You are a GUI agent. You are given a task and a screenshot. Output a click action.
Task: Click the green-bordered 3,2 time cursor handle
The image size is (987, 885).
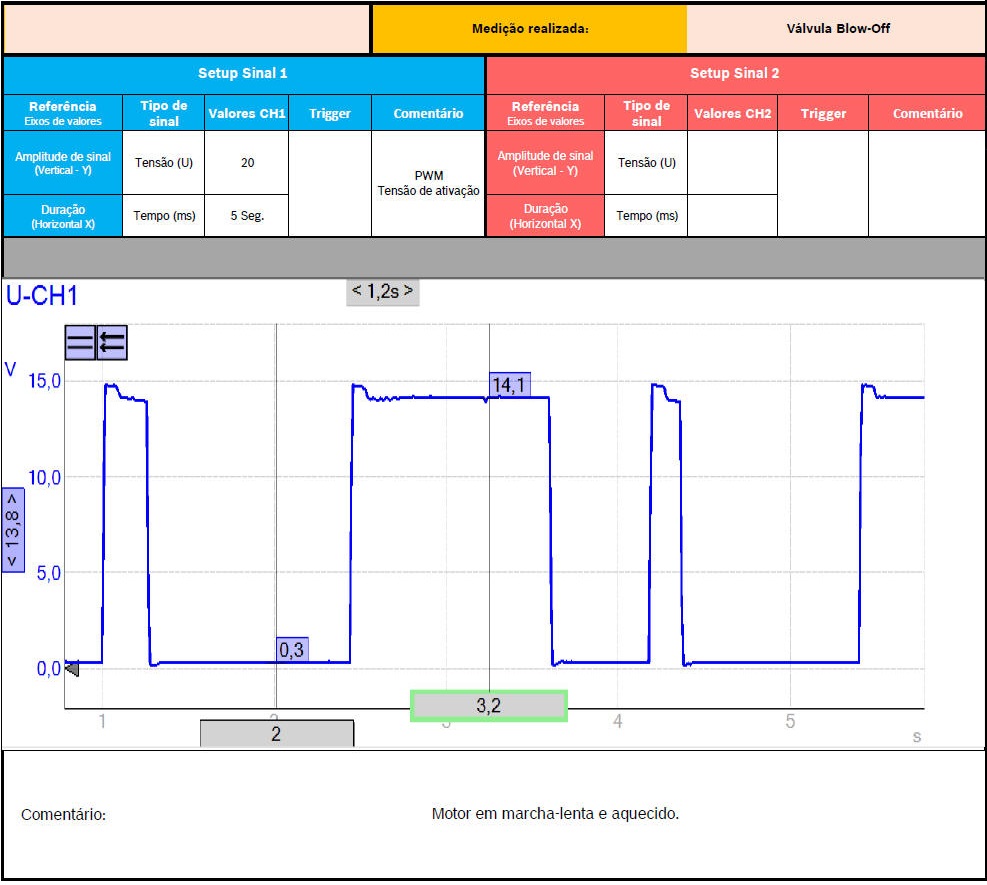(x=488, y=706)
